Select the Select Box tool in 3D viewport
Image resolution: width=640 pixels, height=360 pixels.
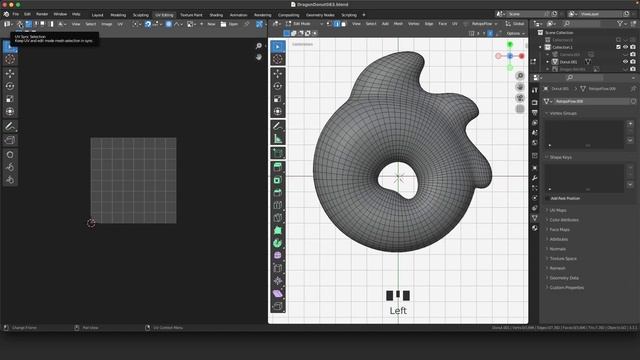(278, 47)
